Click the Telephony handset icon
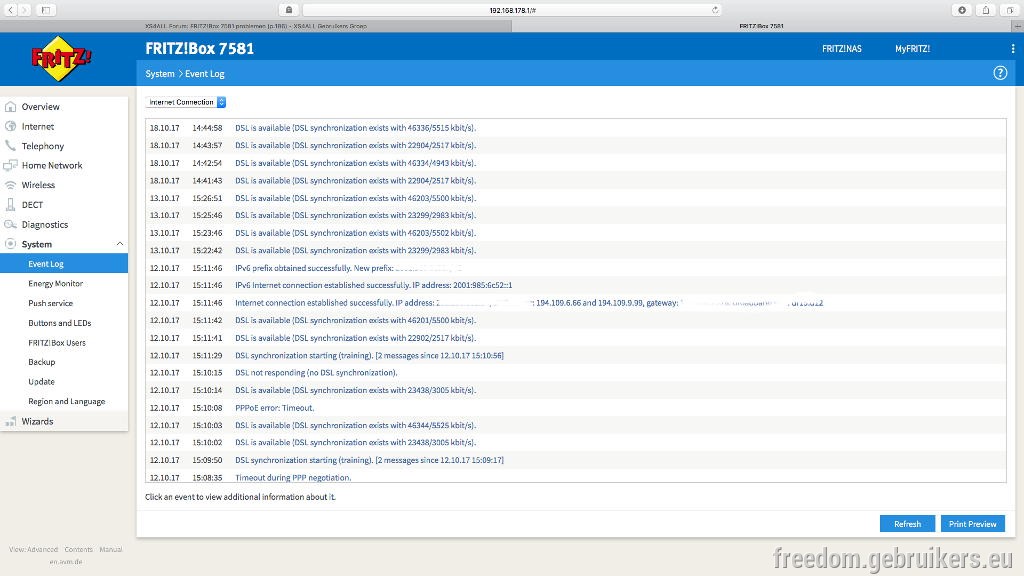 [10, 146]
